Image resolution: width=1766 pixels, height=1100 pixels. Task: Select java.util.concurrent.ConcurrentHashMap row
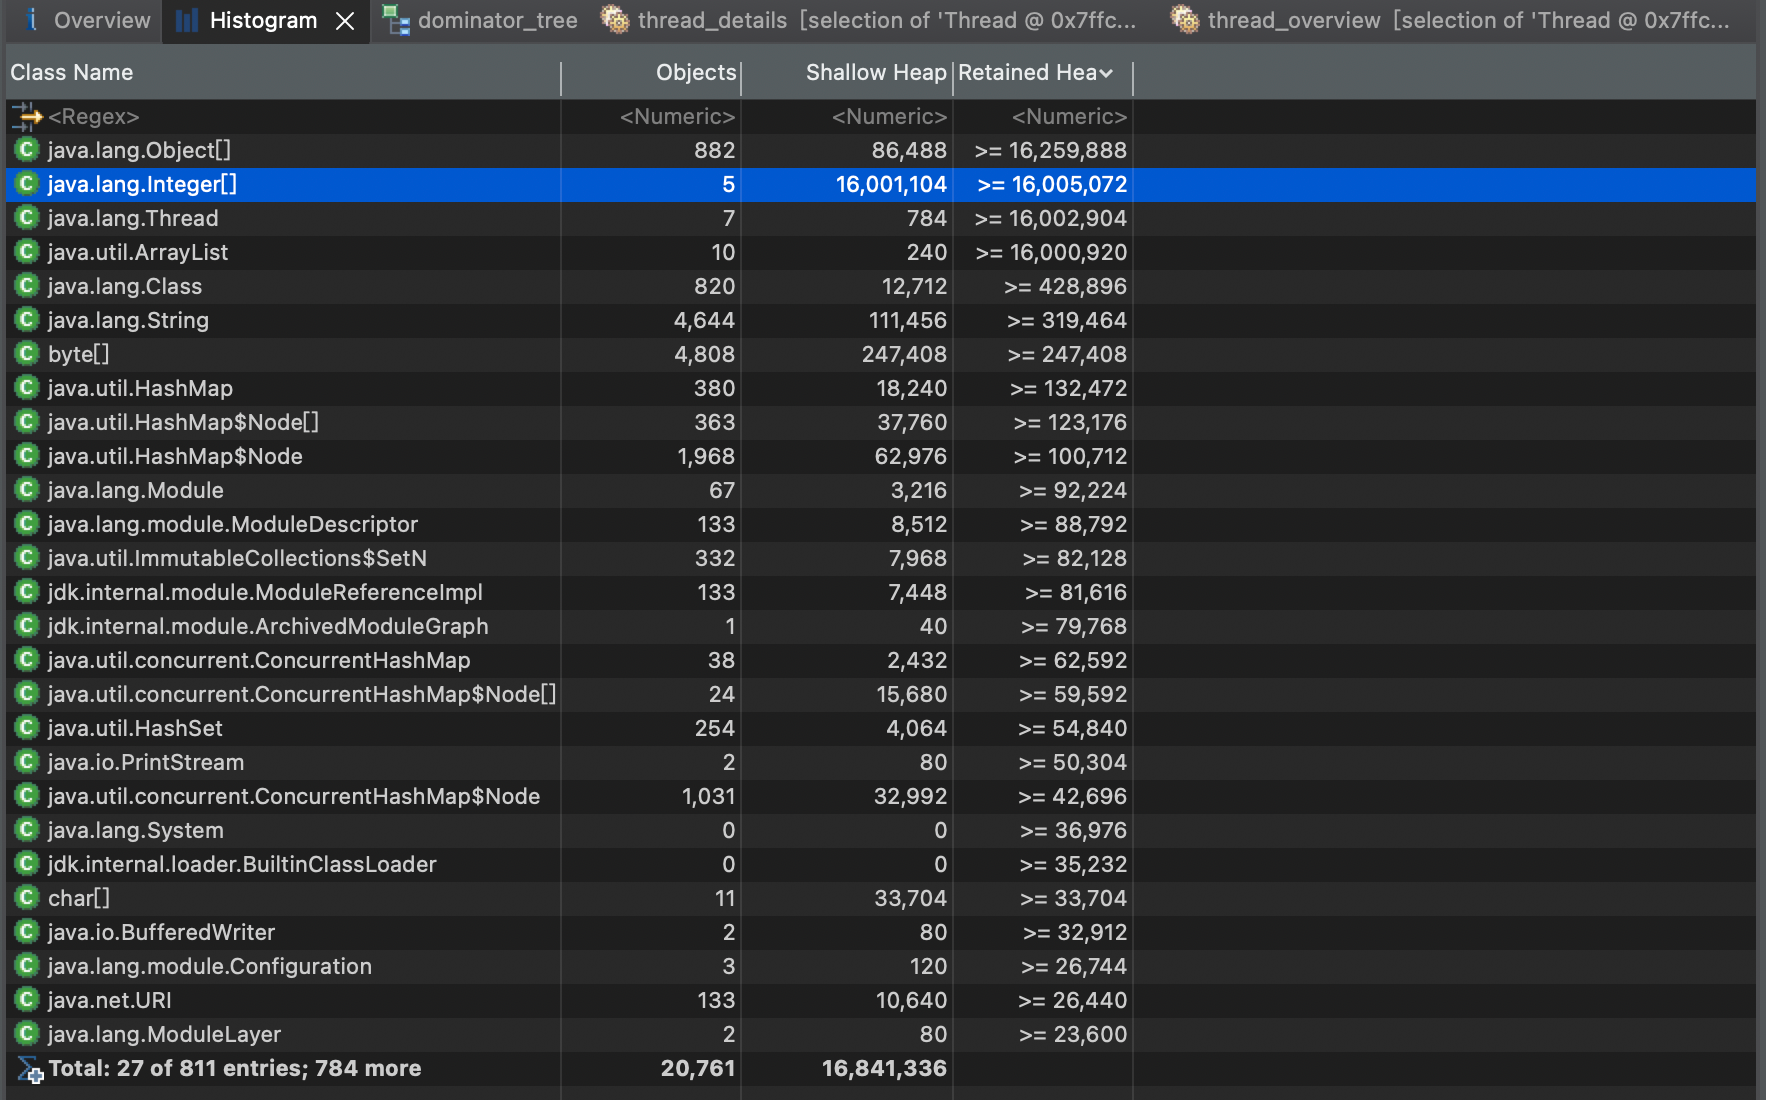click(880, 660)
